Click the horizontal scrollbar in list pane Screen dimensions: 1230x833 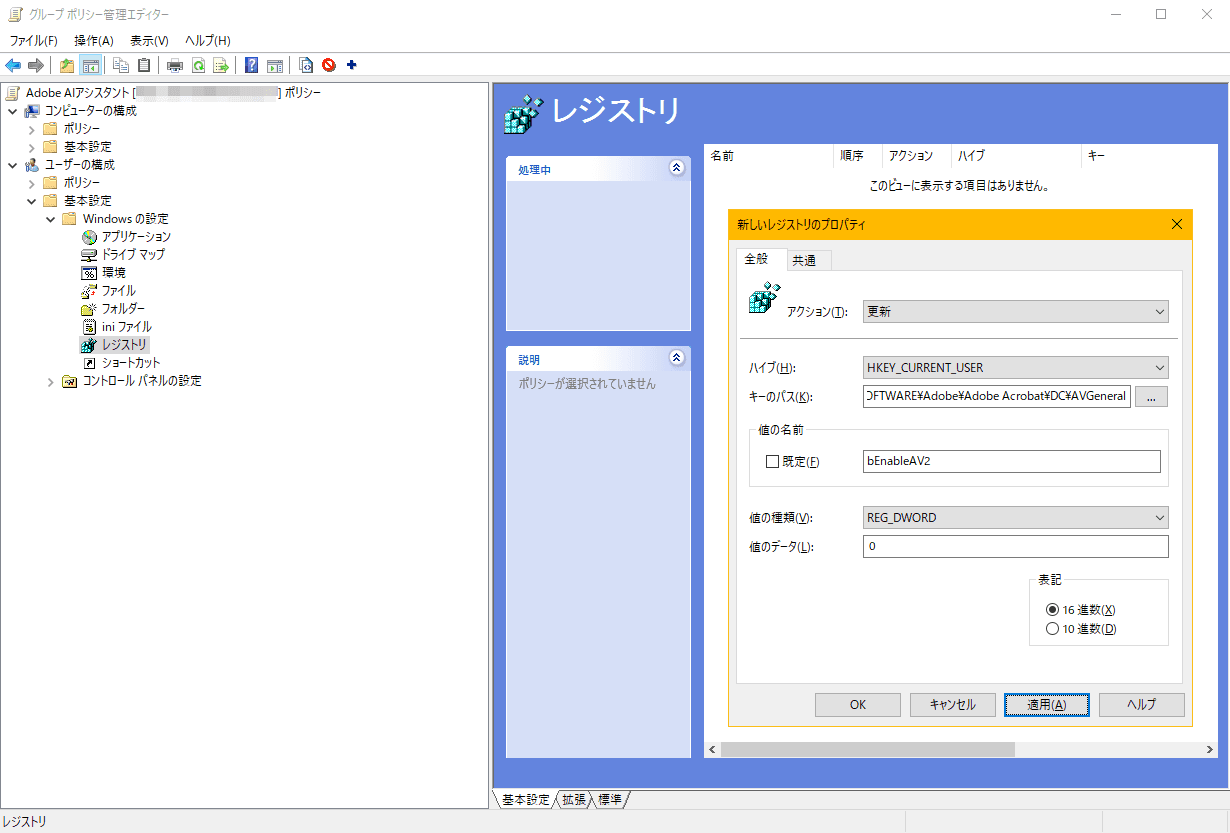click(x=868, y=749)
